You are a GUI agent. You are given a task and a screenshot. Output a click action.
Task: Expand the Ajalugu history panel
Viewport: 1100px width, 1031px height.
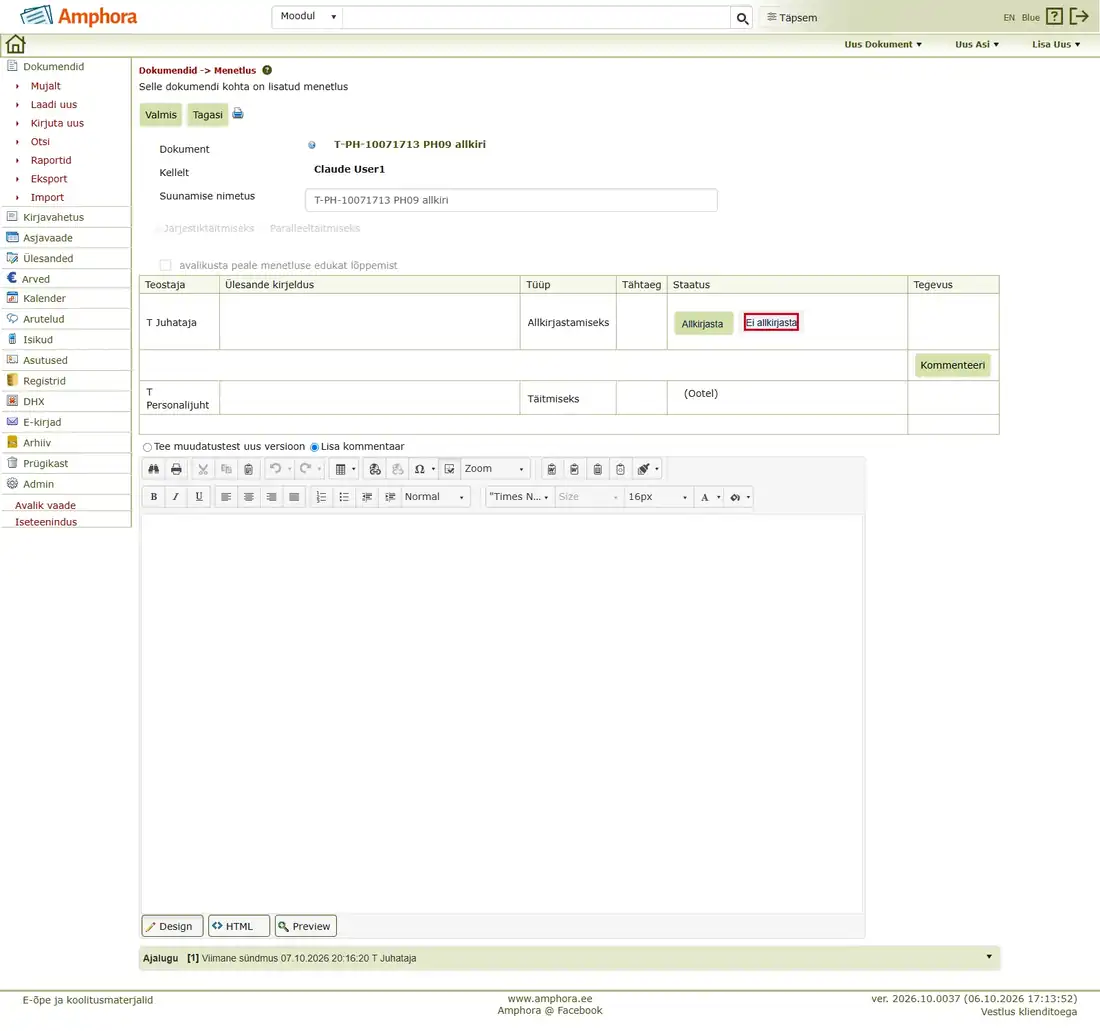989,957
